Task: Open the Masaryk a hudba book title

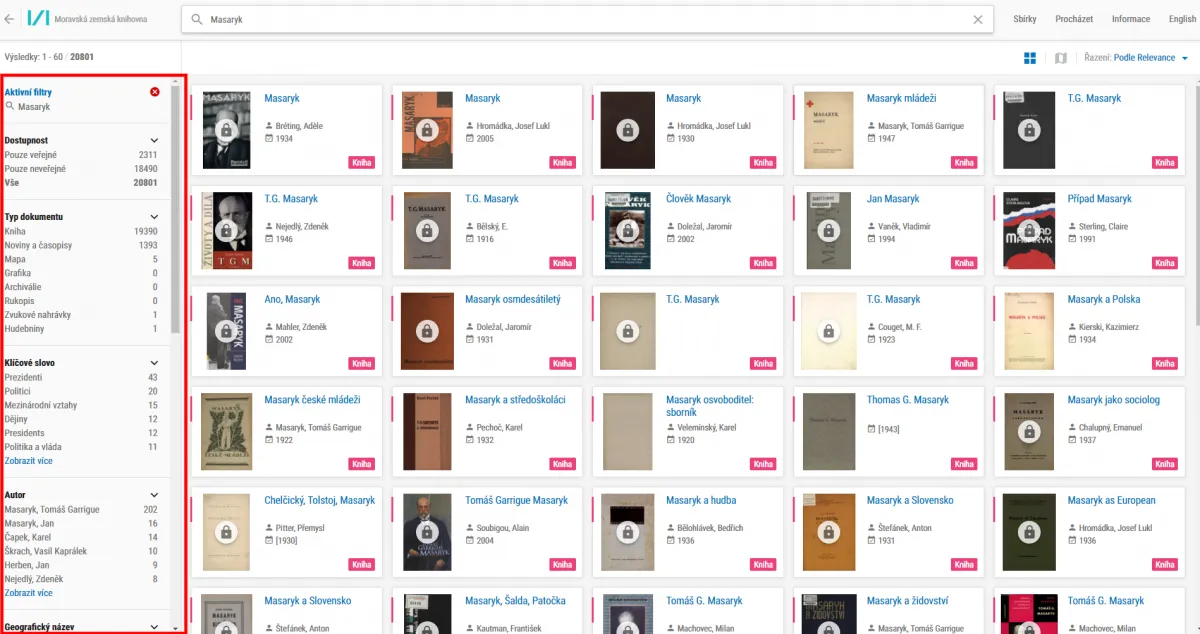Action: click(700, 500)
